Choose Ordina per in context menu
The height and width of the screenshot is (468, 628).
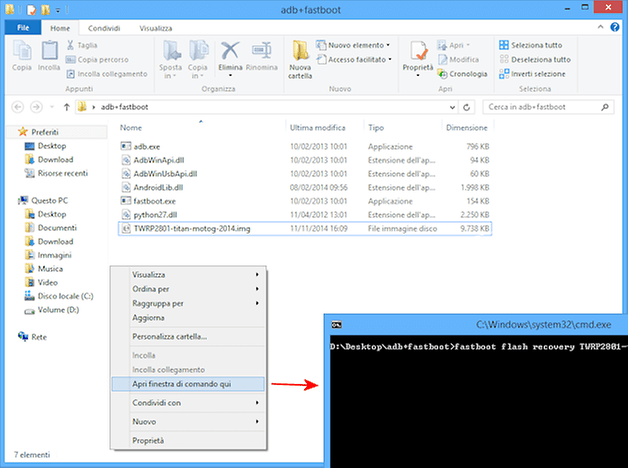188,289
